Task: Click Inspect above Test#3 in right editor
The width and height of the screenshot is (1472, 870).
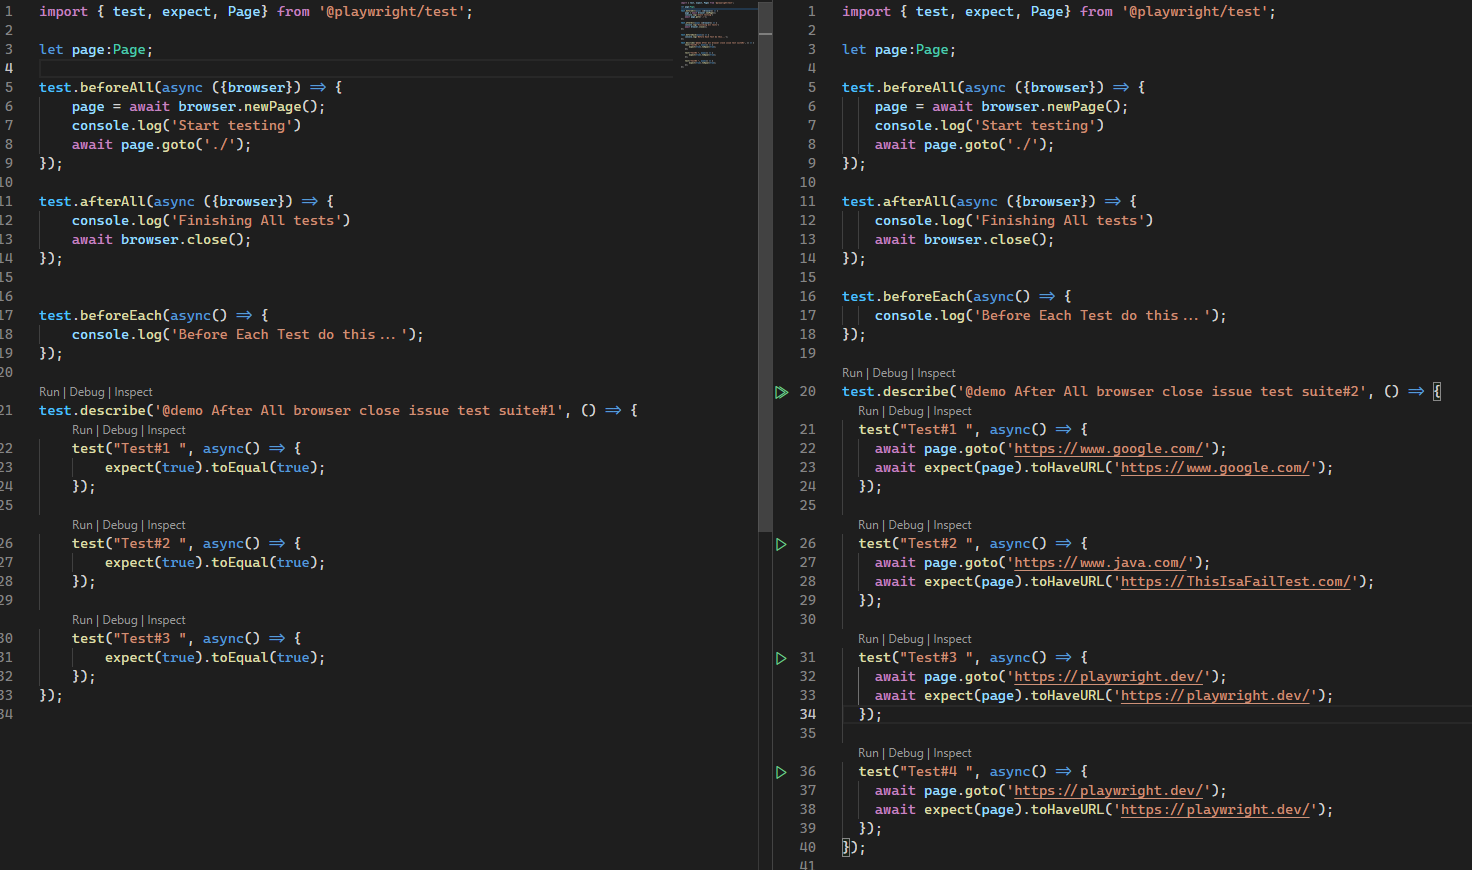Action: tap(952, 639)
